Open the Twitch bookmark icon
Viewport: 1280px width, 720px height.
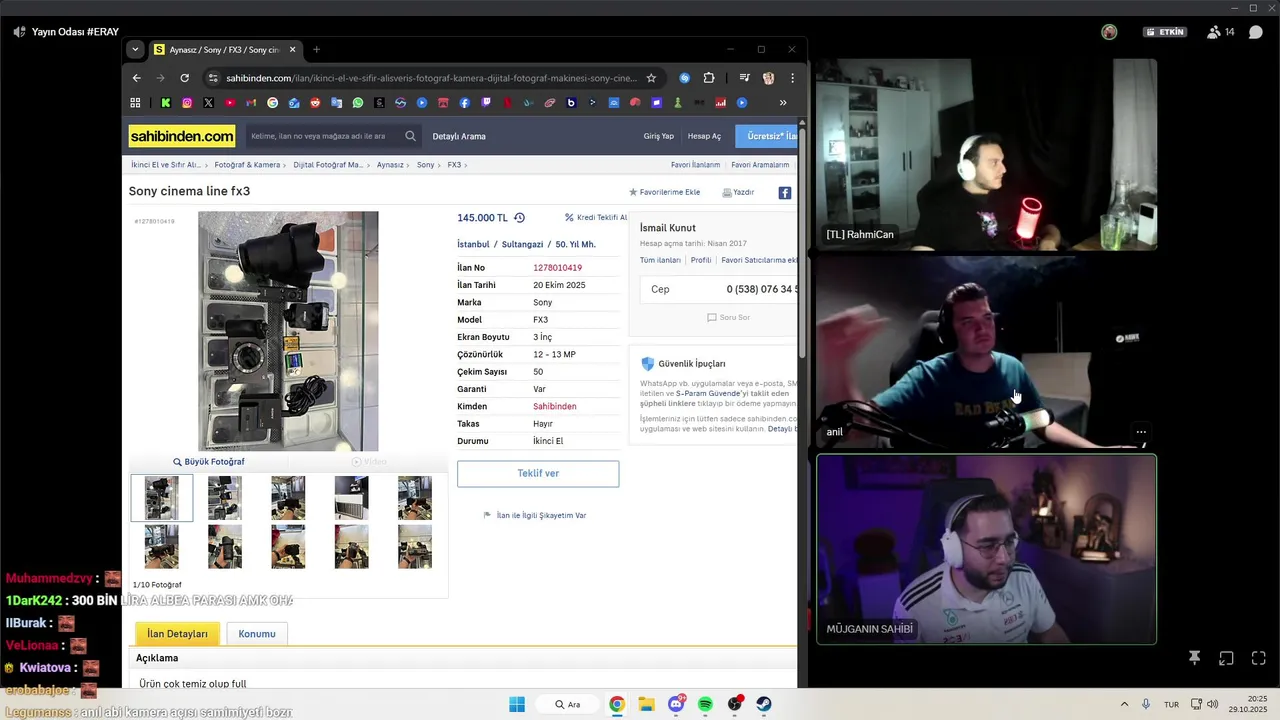[x=486, y=102]
